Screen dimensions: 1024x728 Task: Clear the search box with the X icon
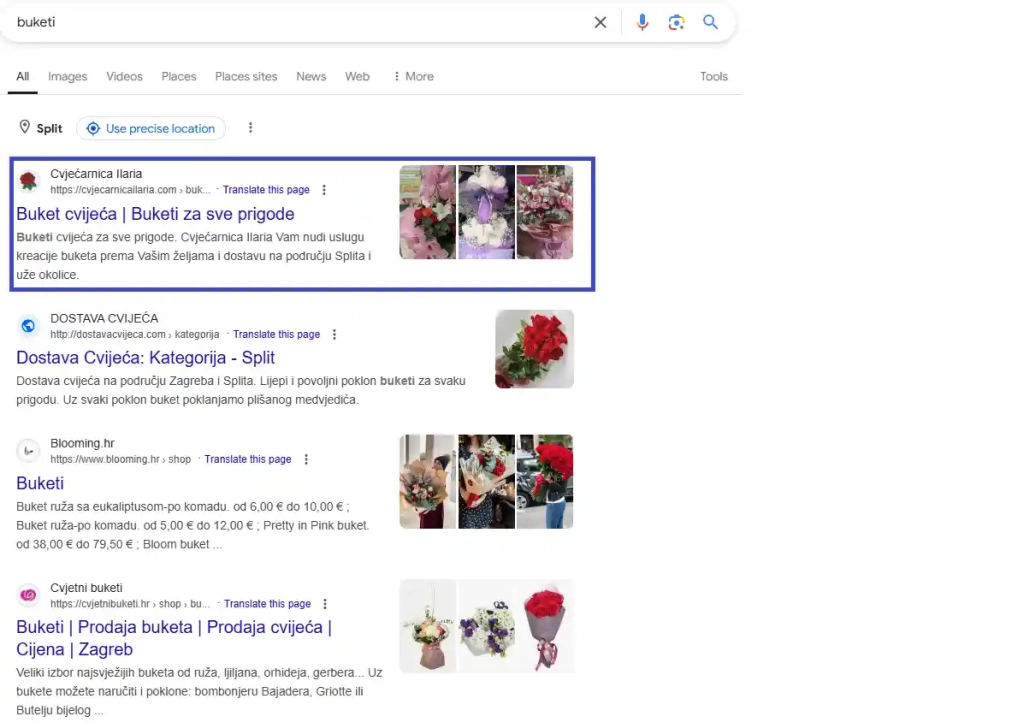(600, 22)
